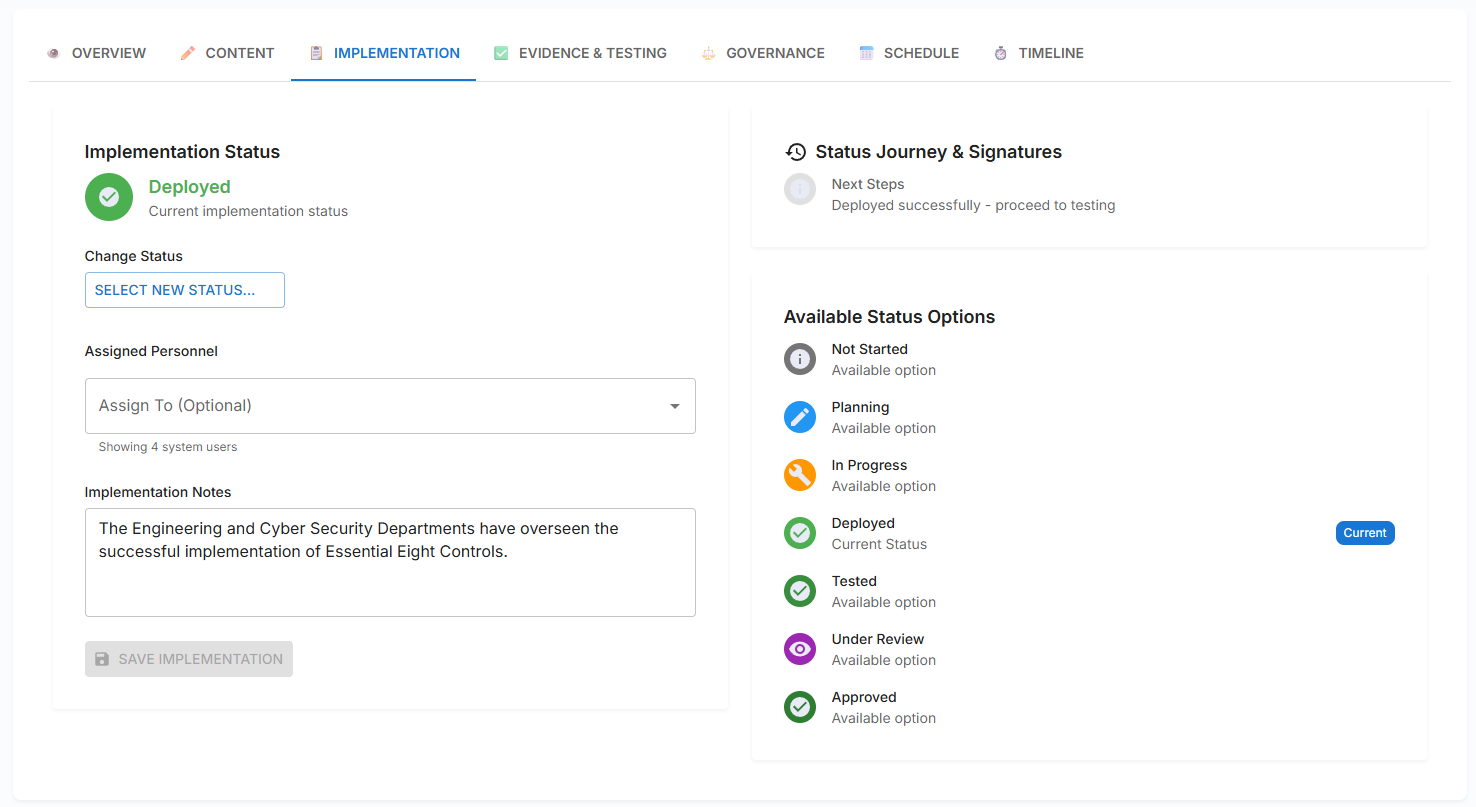1476x807 pixels.
Task: Click the Tested checkmark icon
Action: tap(800, 591)
